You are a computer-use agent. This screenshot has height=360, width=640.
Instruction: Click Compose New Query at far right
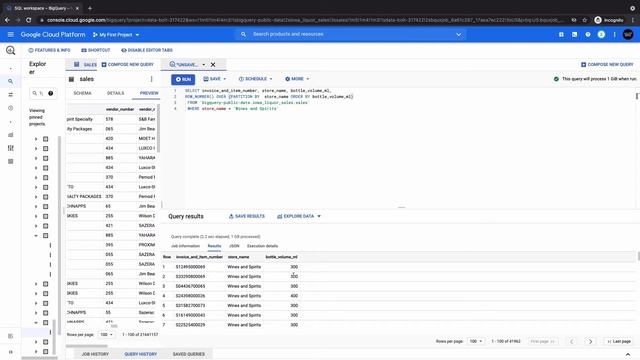point(607,64)
